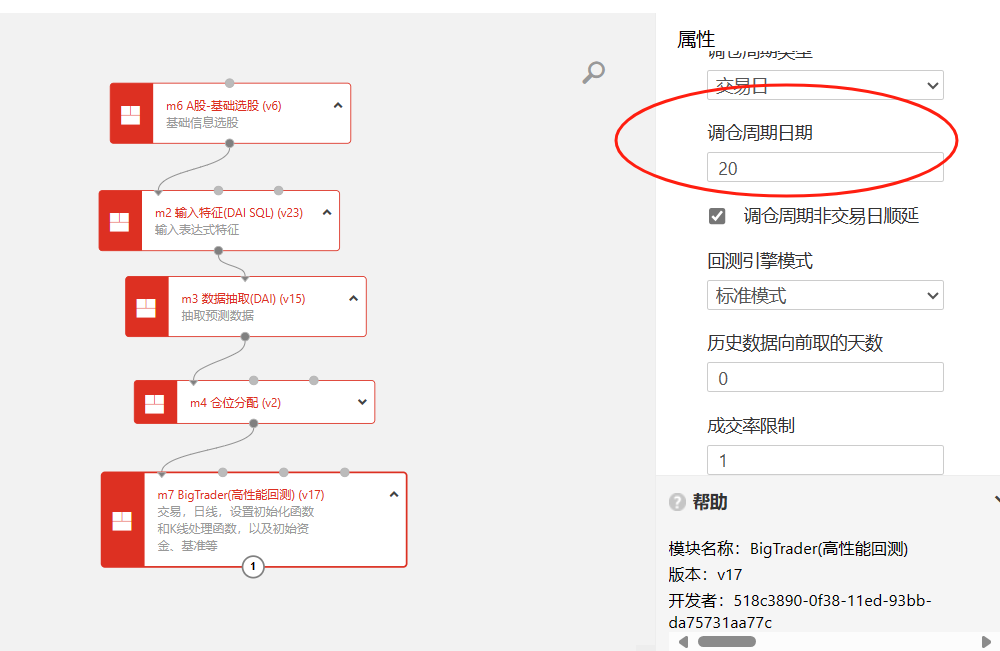Image resolution: width=1000 pixels, height=651 pixels.
Task: Click the 调仓周期日期 input field
Action: pos(824,168)
